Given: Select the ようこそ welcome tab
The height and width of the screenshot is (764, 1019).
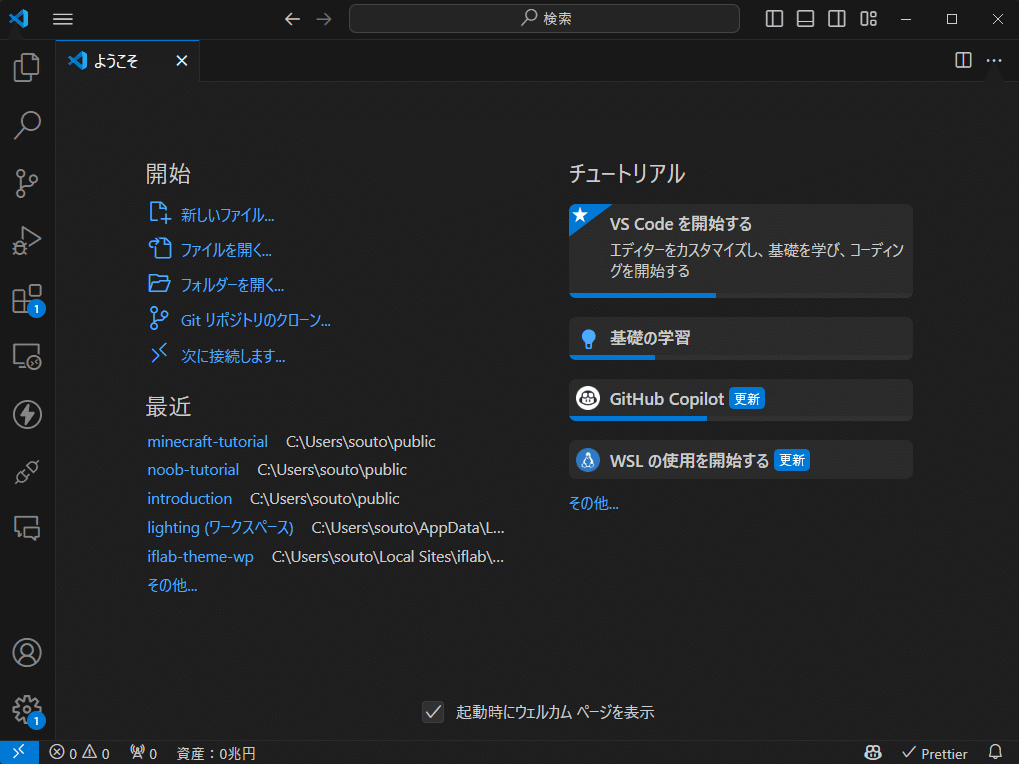Looking at the screenshot, I should (127, 60).
